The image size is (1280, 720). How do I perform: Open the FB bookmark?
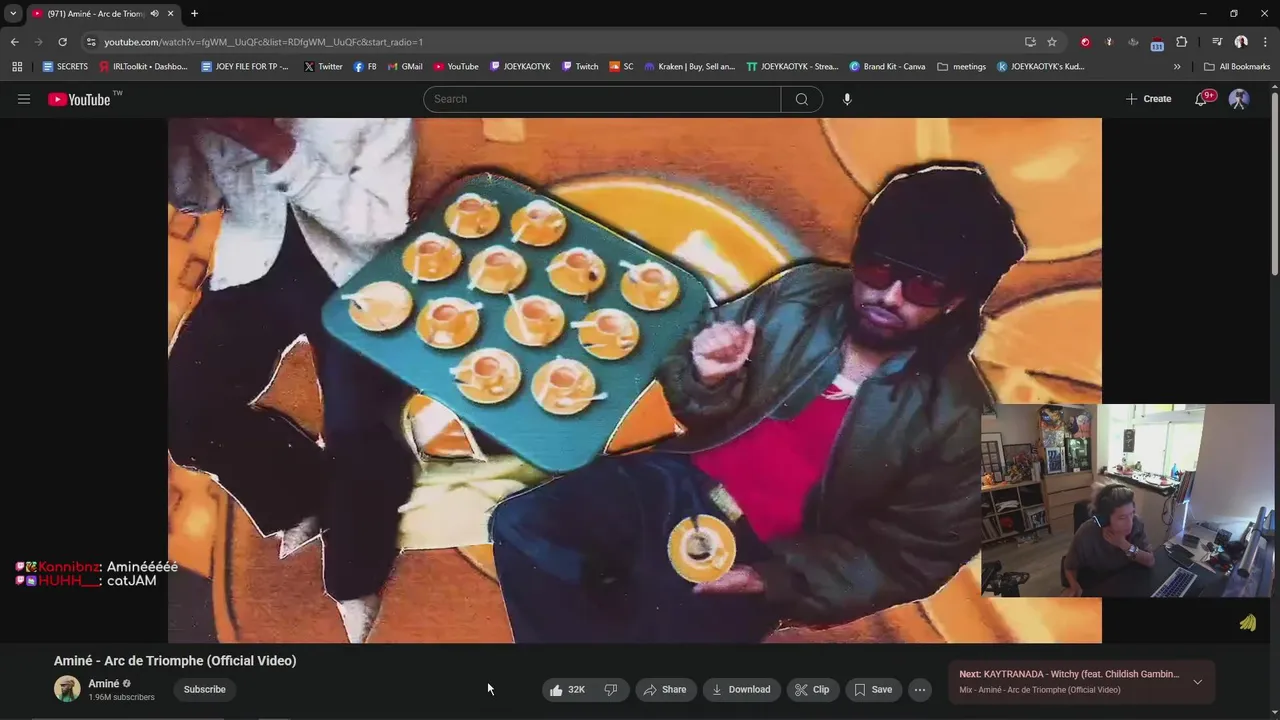coord(365,67)
